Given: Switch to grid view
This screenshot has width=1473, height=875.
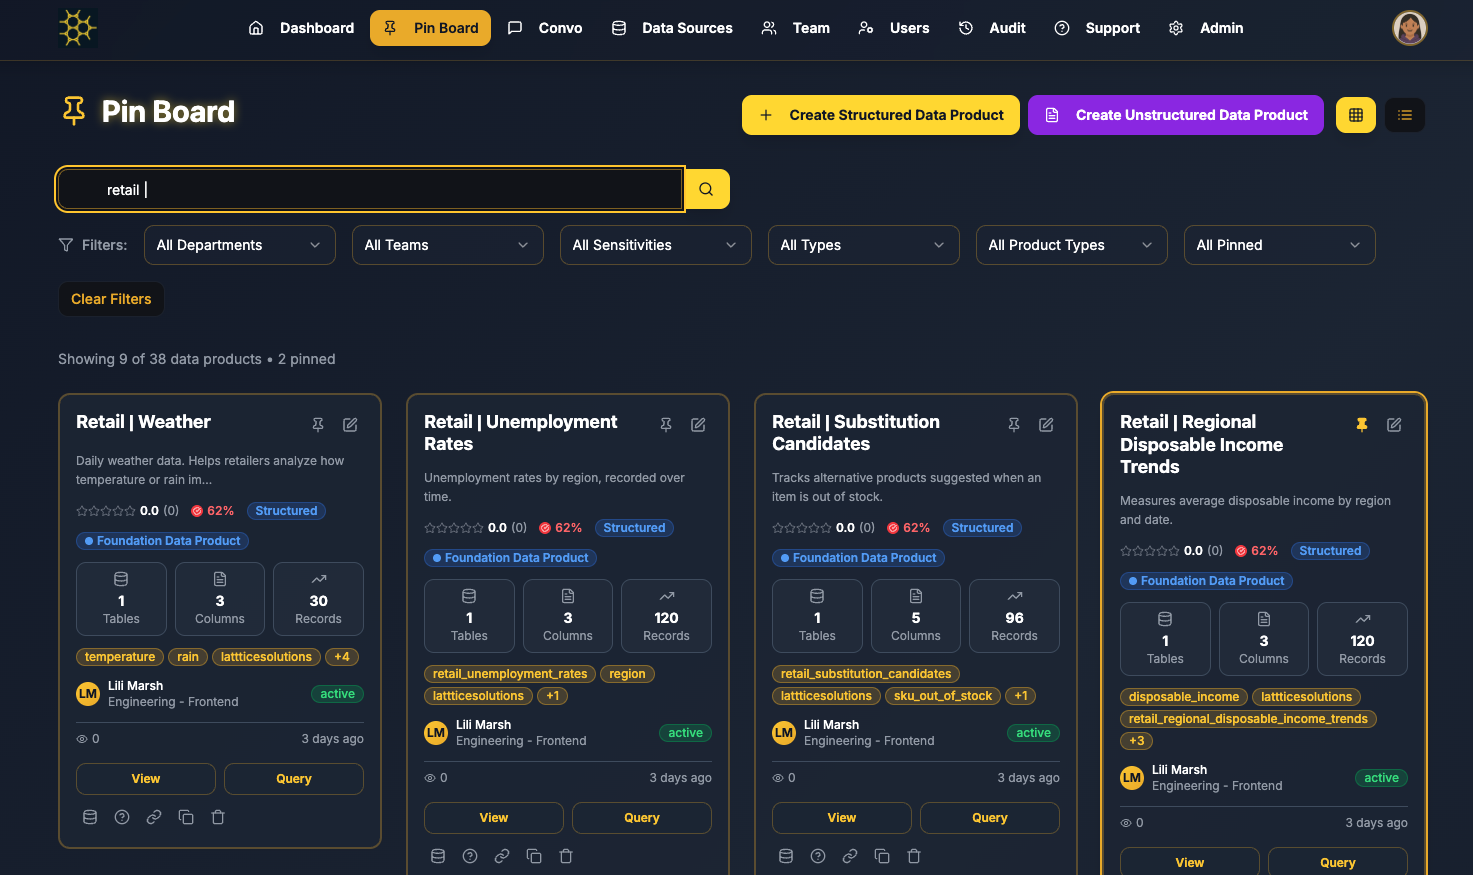Looking at the screenshot, I should point(1356,115).
